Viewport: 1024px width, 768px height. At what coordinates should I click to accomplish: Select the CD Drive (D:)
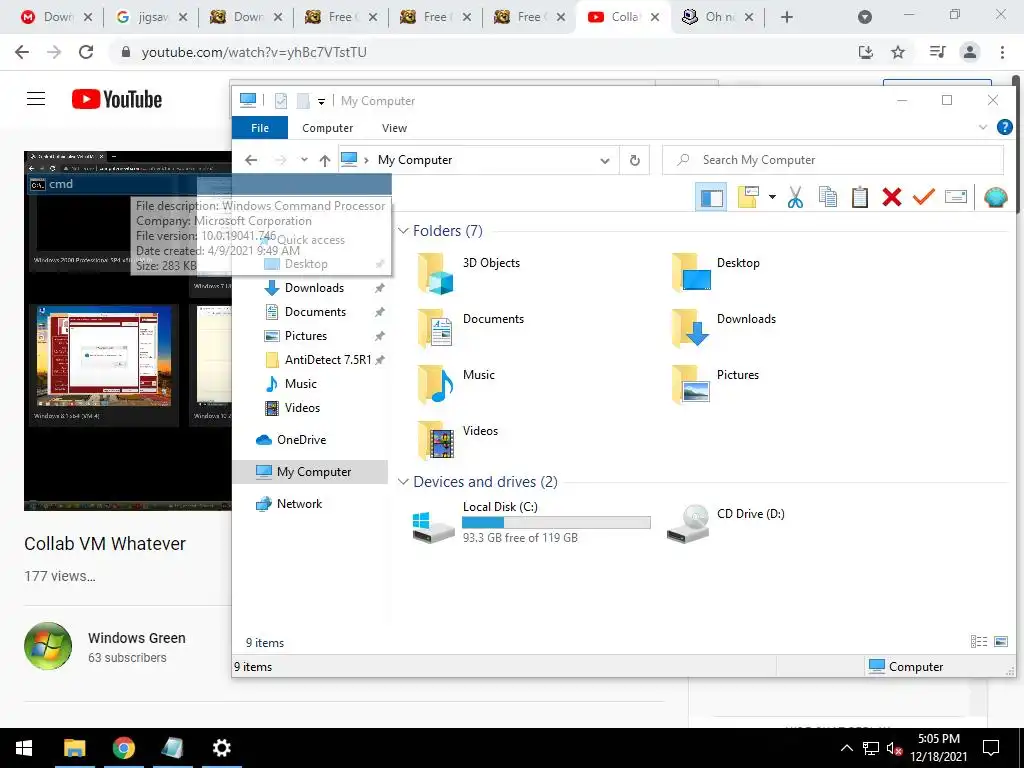725,523
